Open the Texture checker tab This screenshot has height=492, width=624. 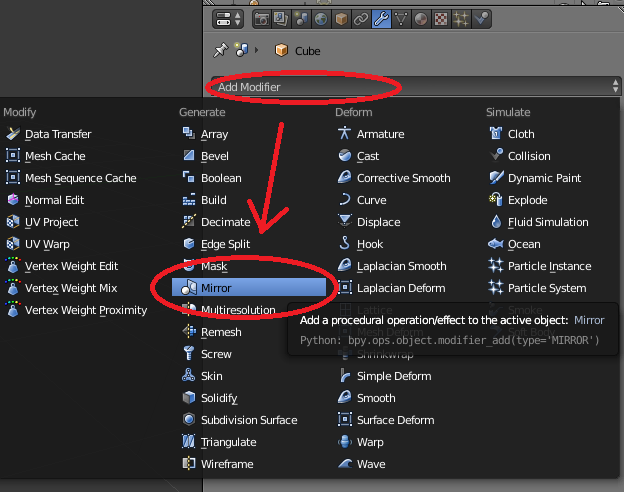[441, 19]
